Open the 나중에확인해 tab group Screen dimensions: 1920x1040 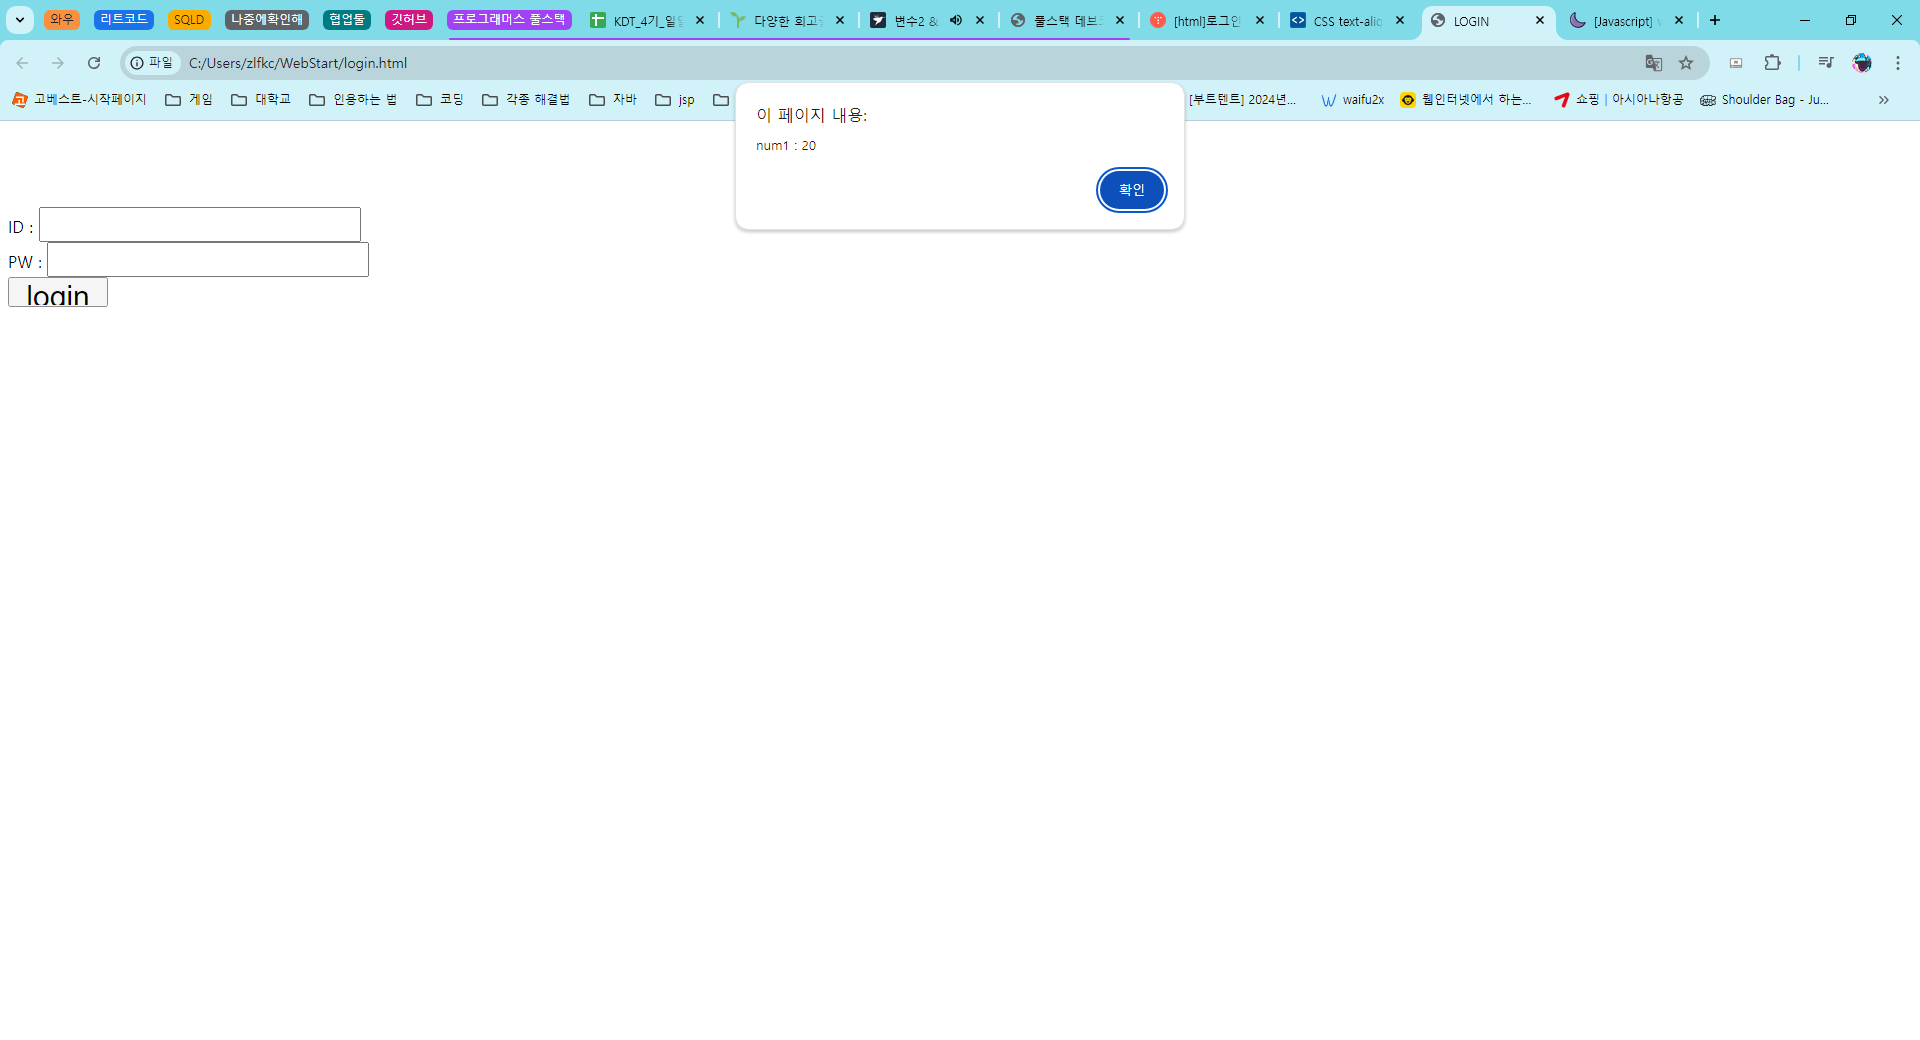[267, 20]
